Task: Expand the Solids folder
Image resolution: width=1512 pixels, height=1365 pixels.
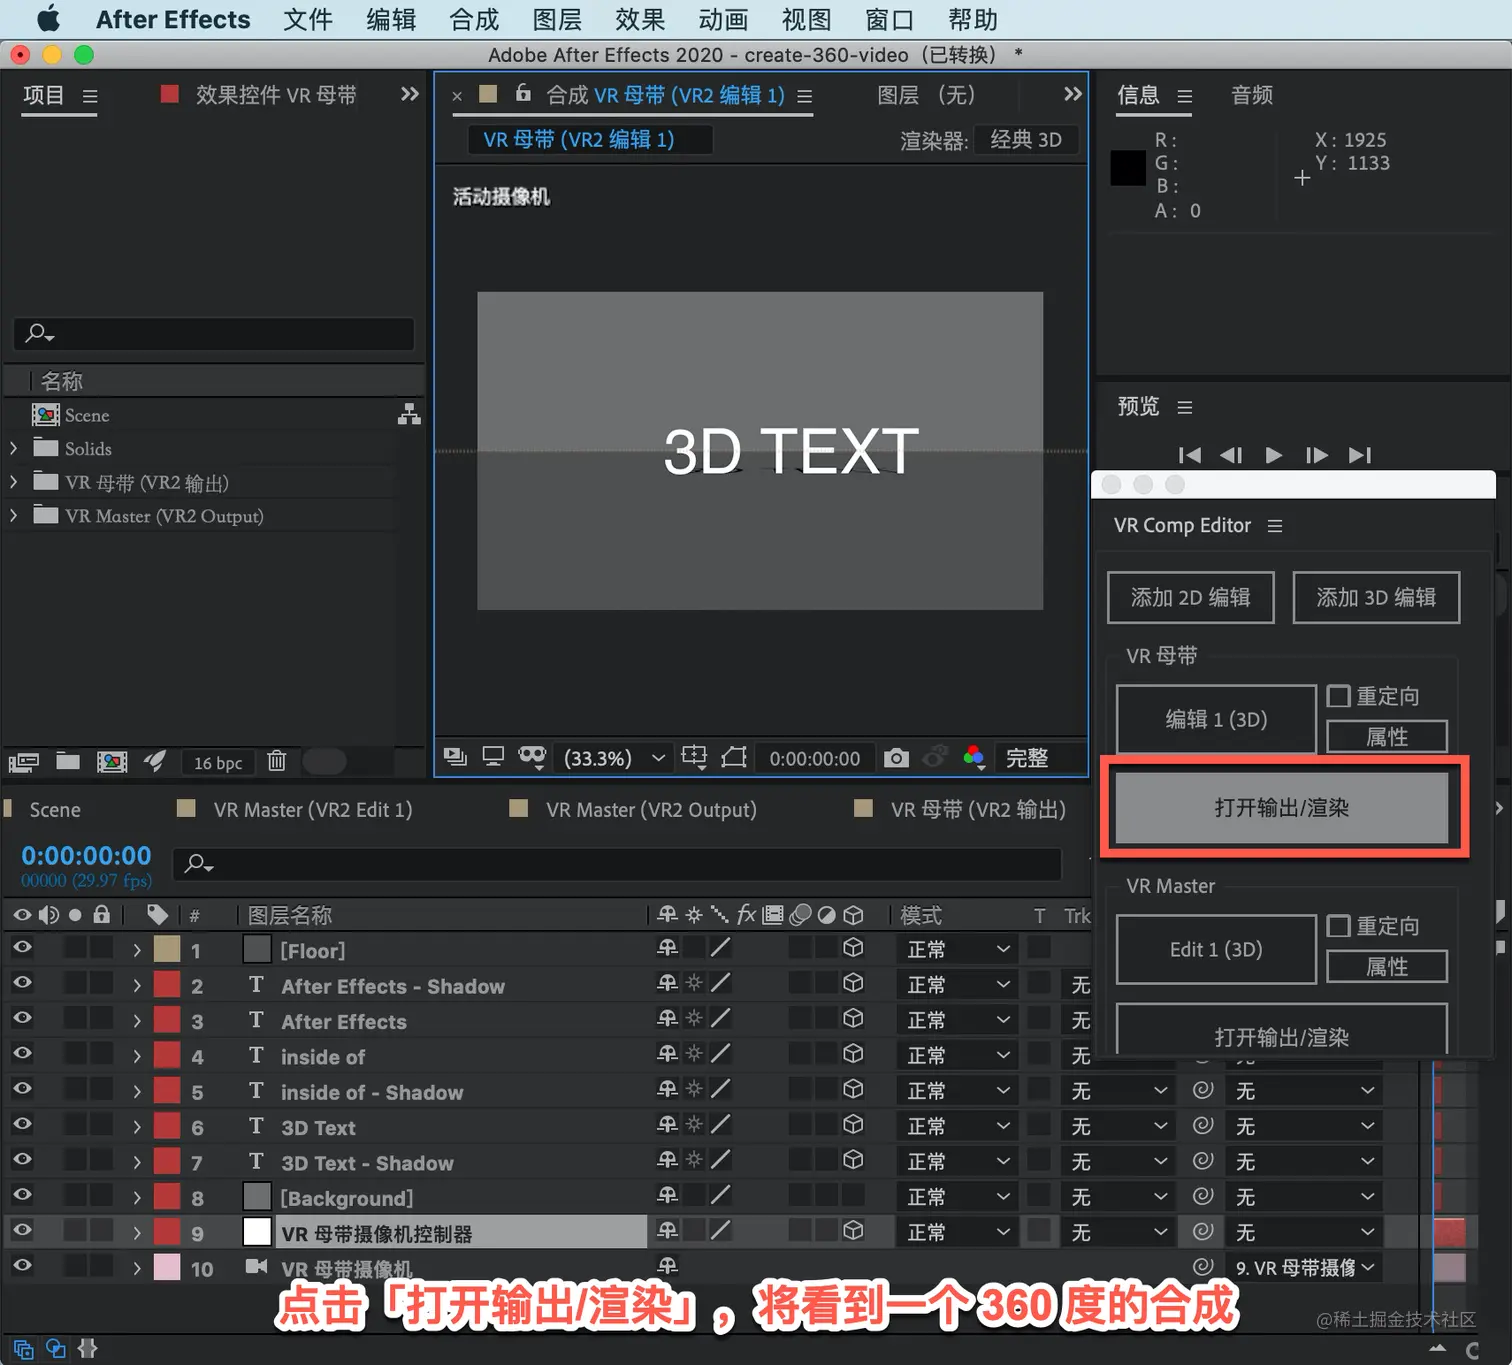Action: click(x=14, y=449)
